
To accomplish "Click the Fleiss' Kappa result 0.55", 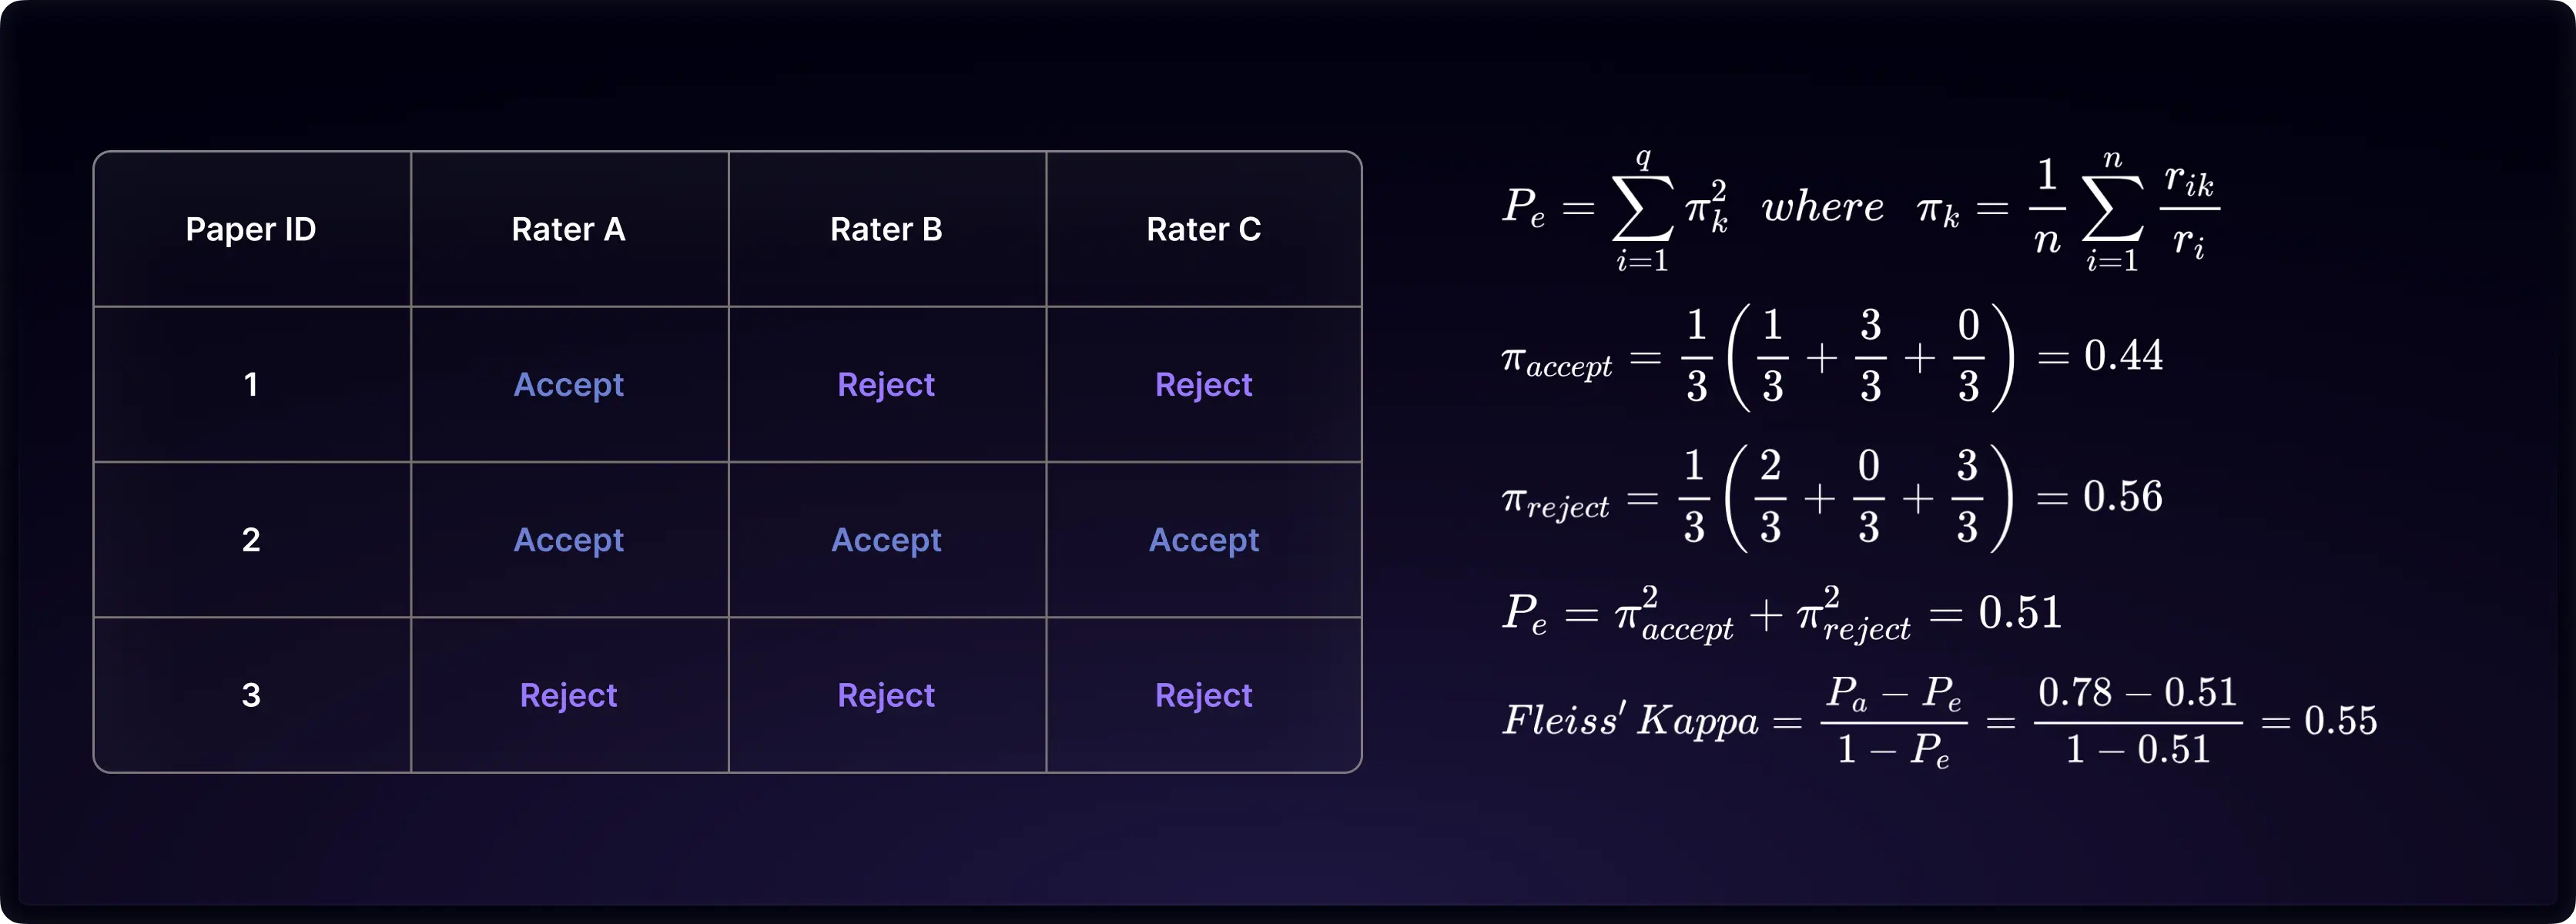I will (2340, 721).
